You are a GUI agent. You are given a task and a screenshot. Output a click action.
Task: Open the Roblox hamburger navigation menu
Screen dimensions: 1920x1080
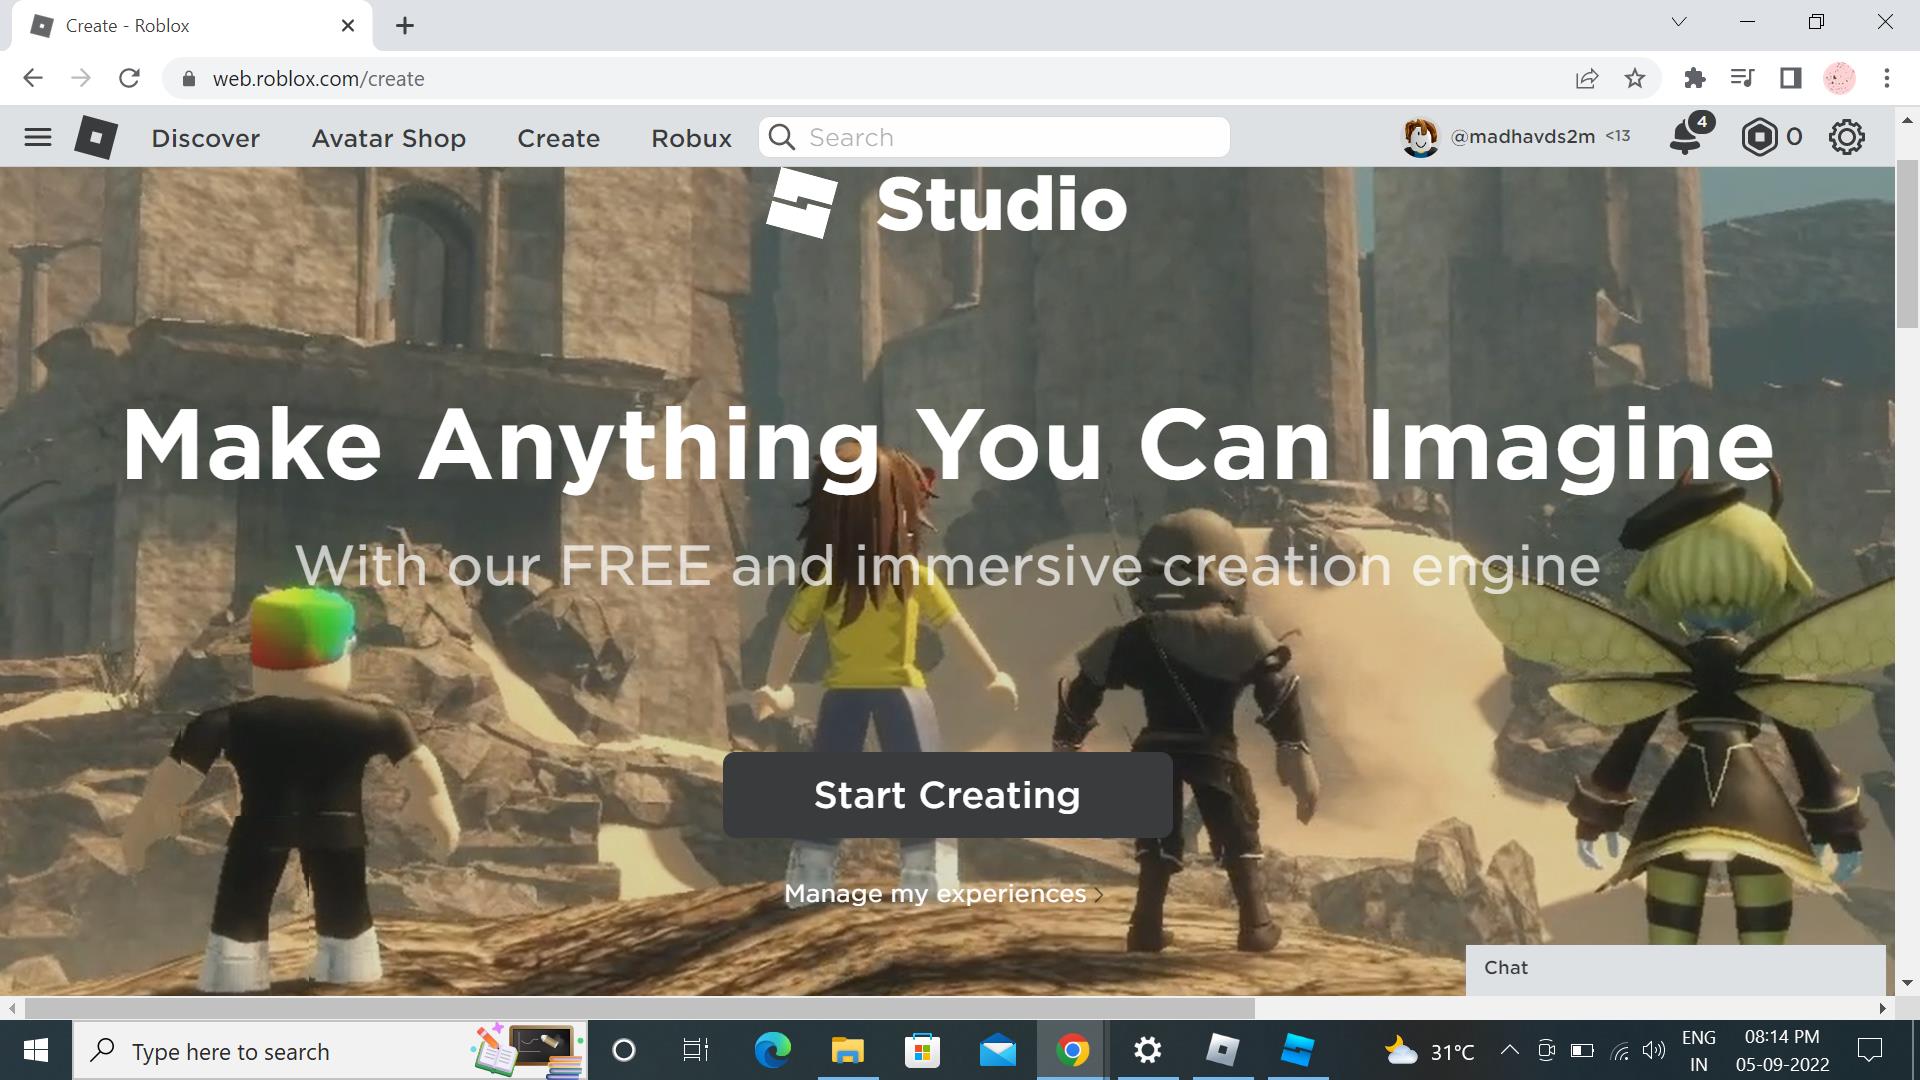(x=38, y=137)
